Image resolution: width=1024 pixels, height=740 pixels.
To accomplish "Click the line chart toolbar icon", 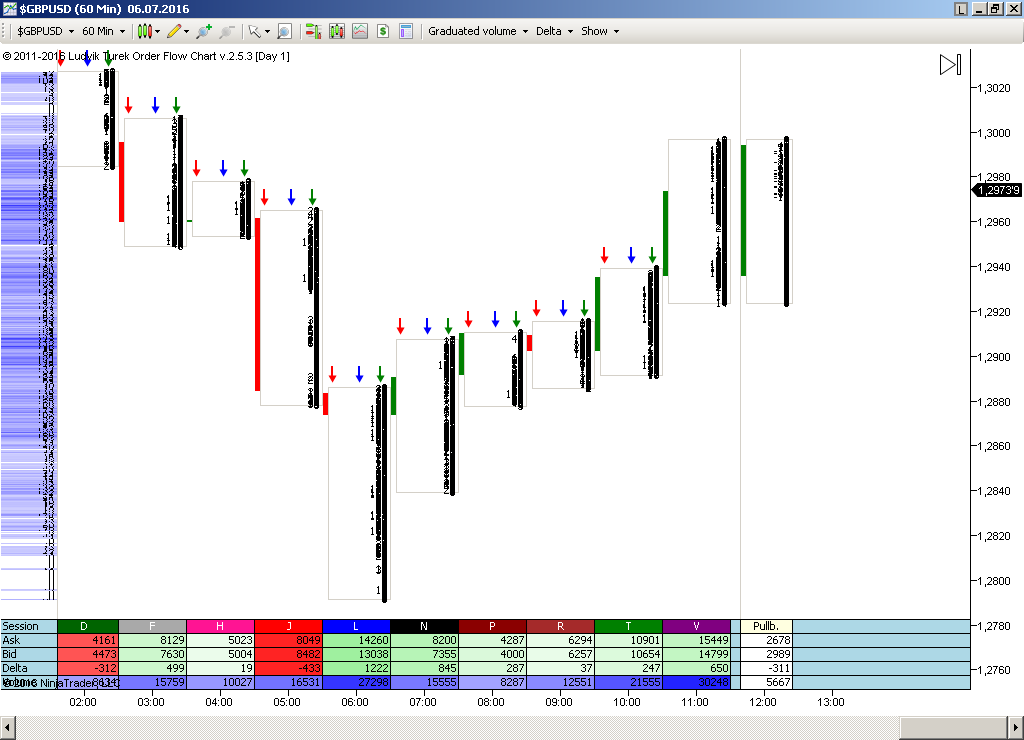I will tap(360, 31).
